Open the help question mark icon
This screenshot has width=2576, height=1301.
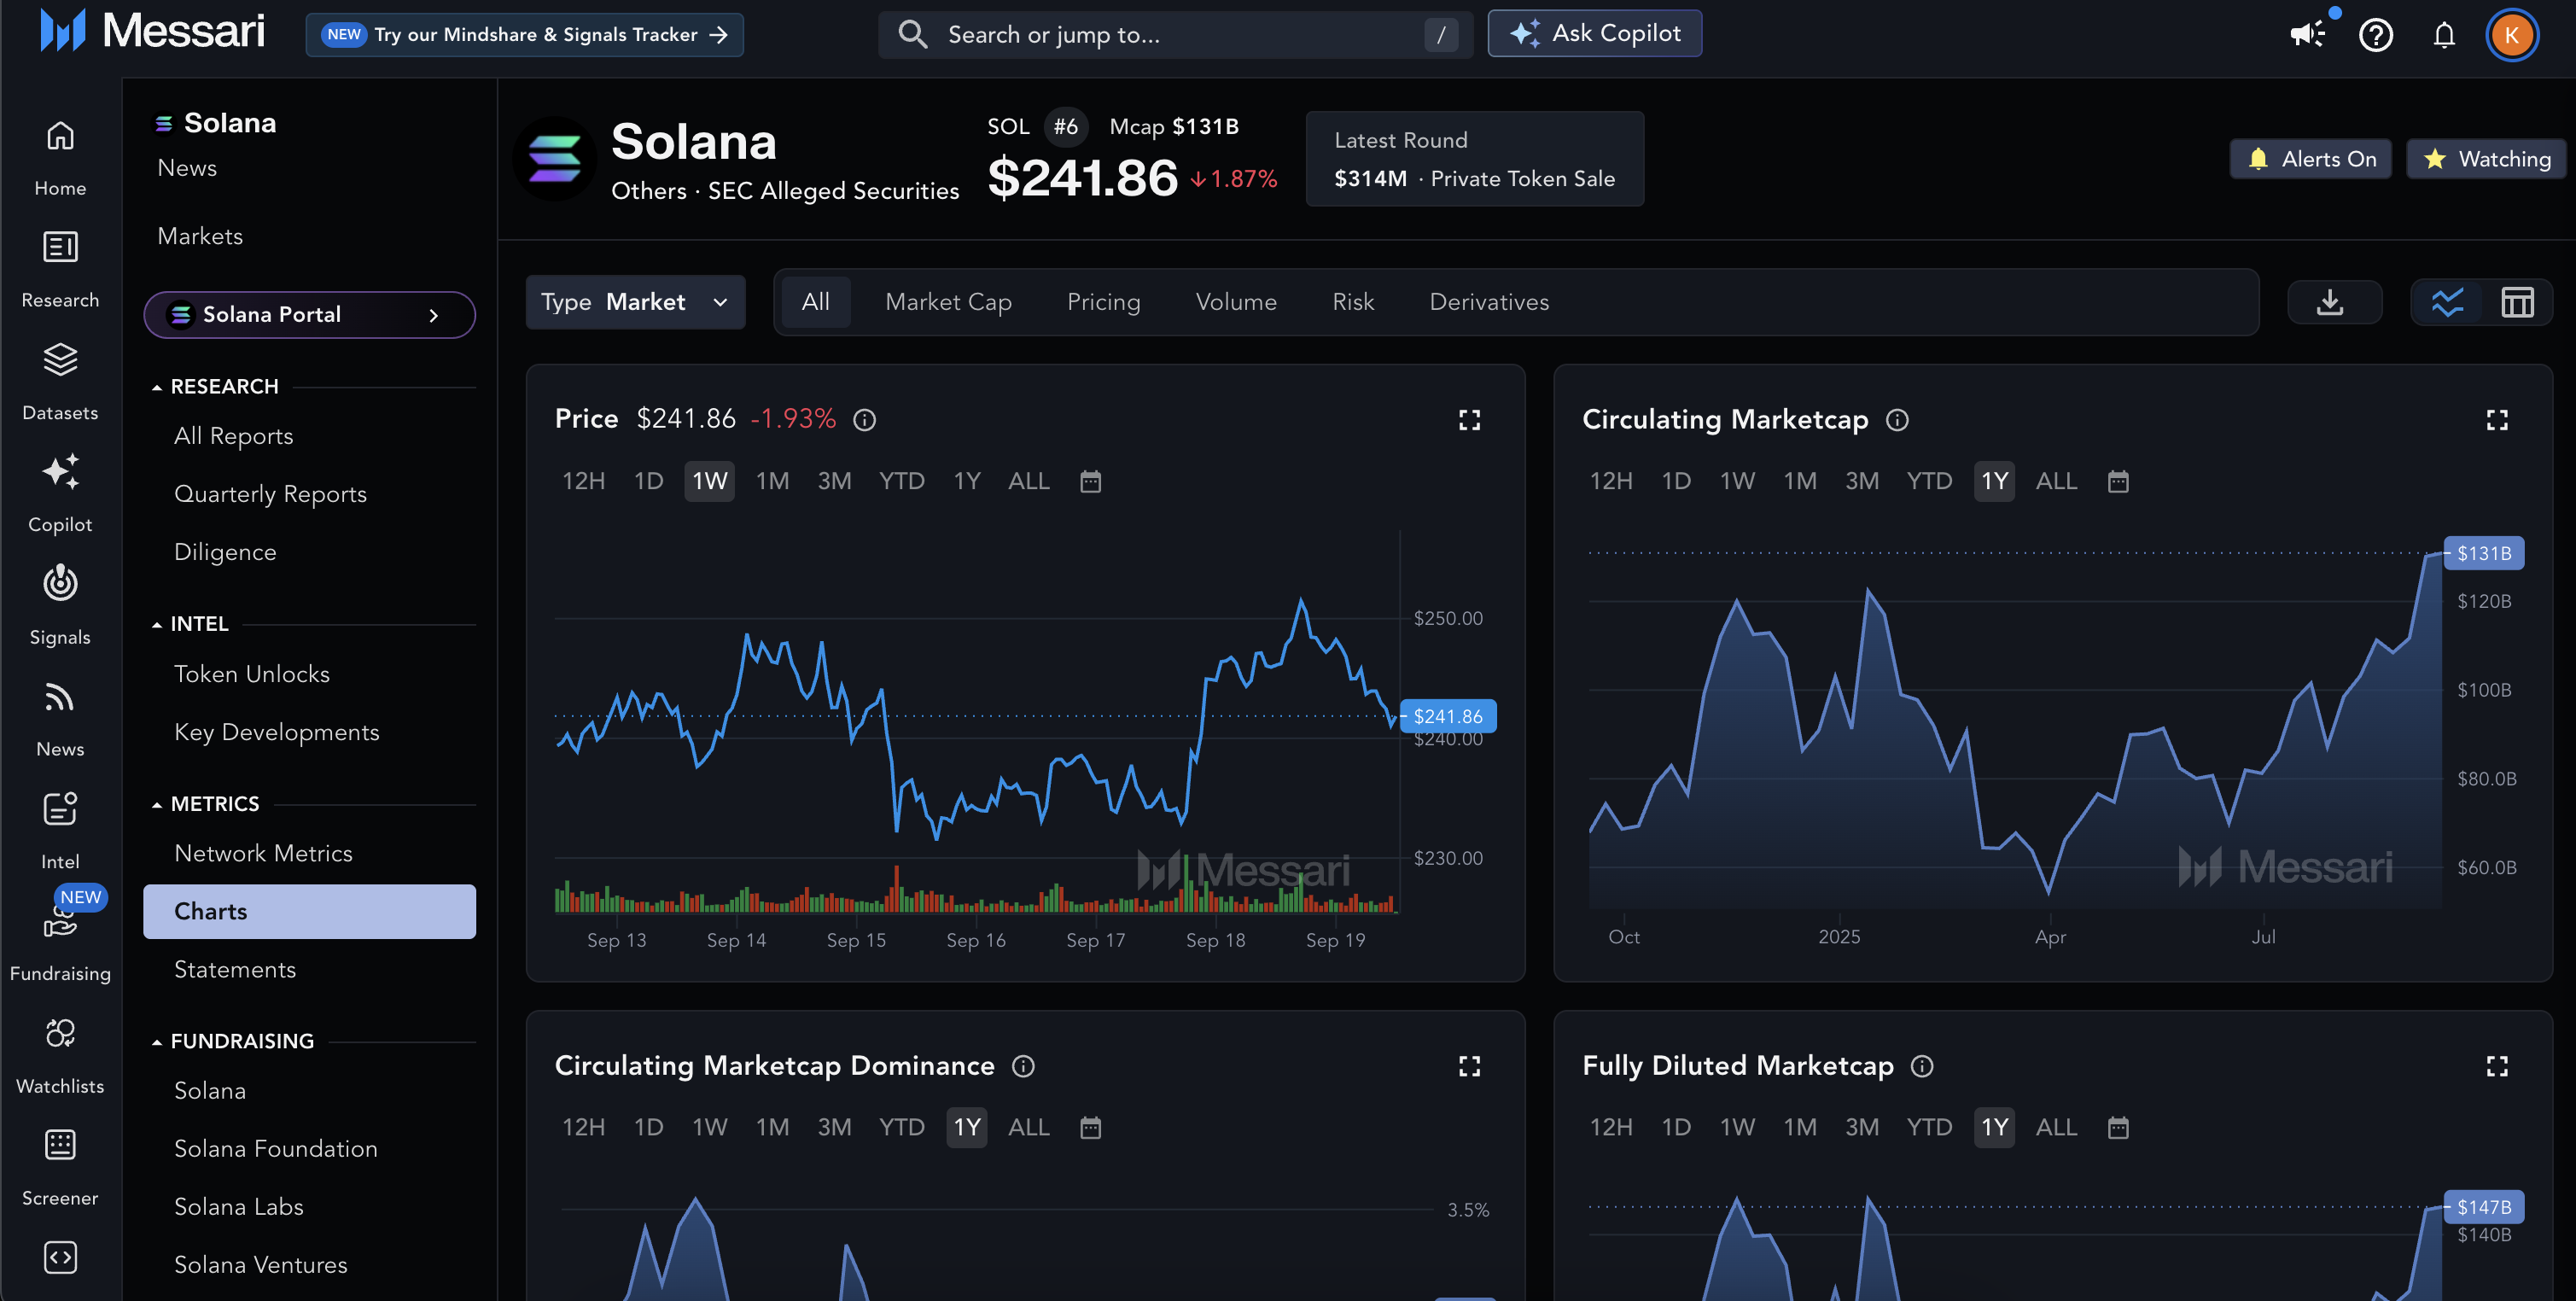[2376, 35]
